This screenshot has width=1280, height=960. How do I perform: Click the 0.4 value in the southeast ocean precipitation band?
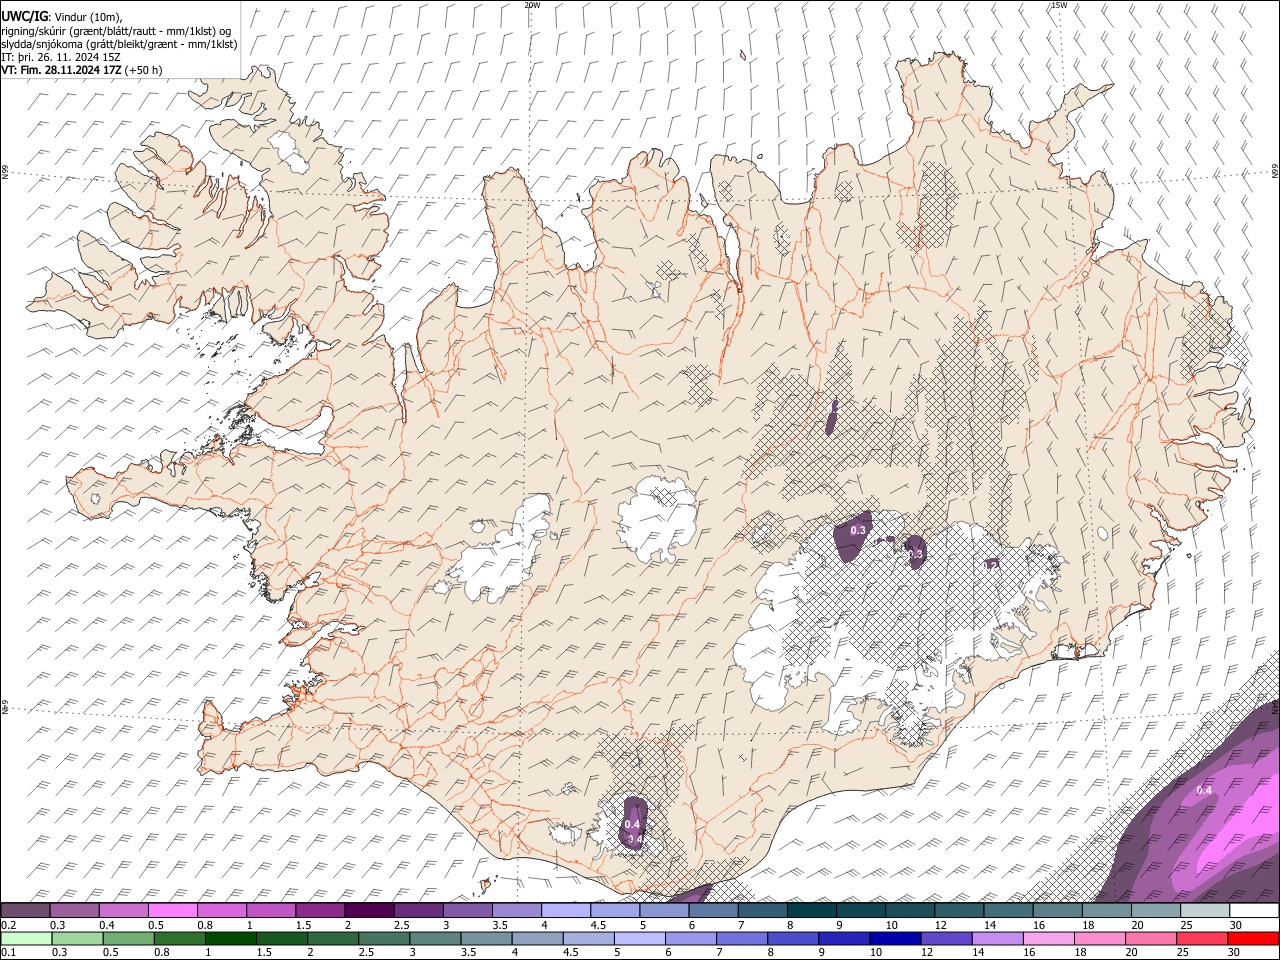[x=1204, y=790]
